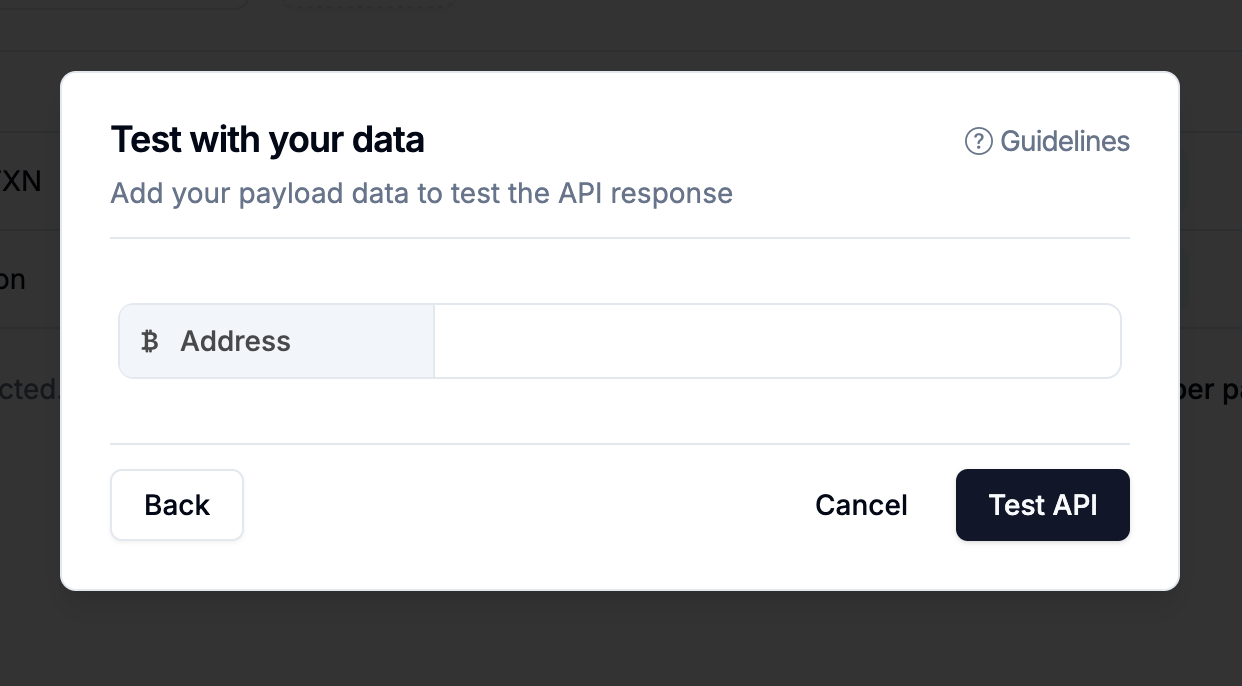This screenshot has height=686, width=1242.
Task: Dismiss dialog by clicking dimmed backdrop below it
Action: tap(620, 640)
